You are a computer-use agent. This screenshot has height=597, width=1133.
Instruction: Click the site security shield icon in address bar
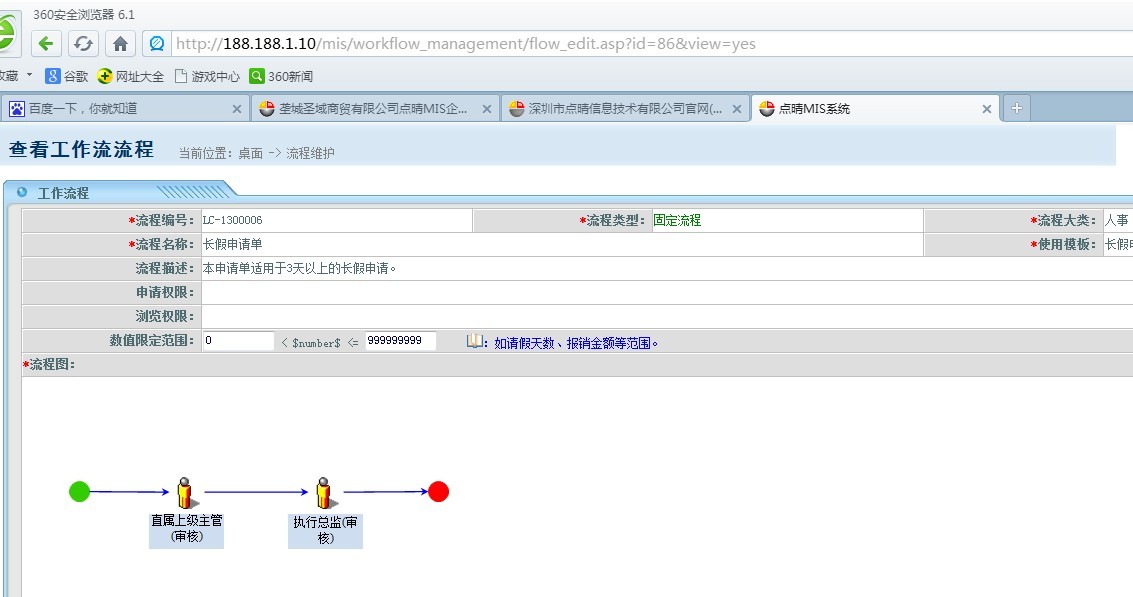156,44
